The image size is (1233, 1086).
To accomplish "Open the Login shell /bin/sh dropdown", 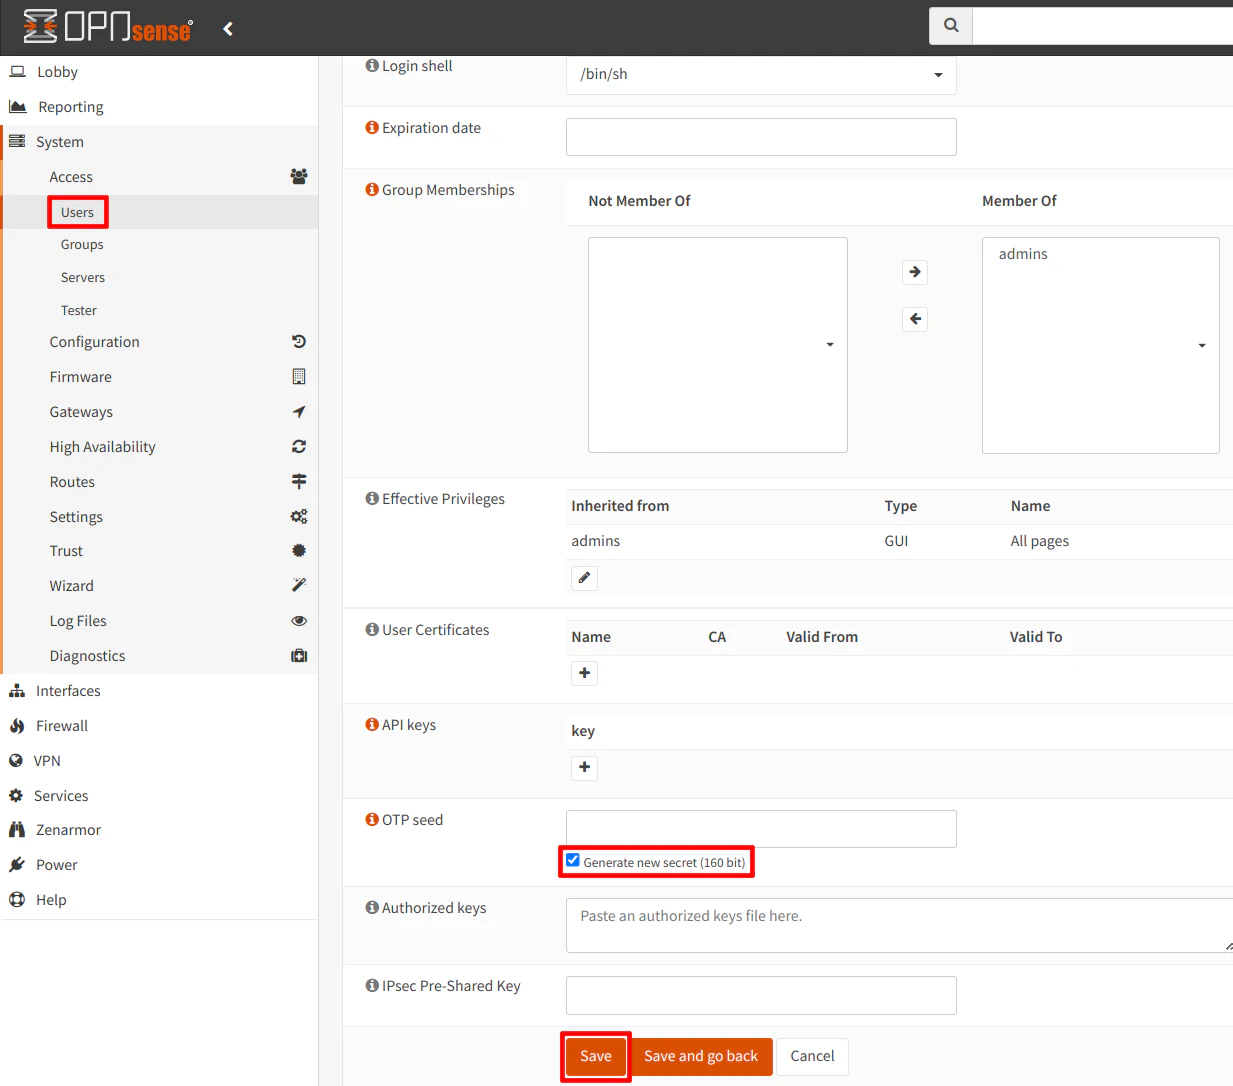I will [761, 75].
